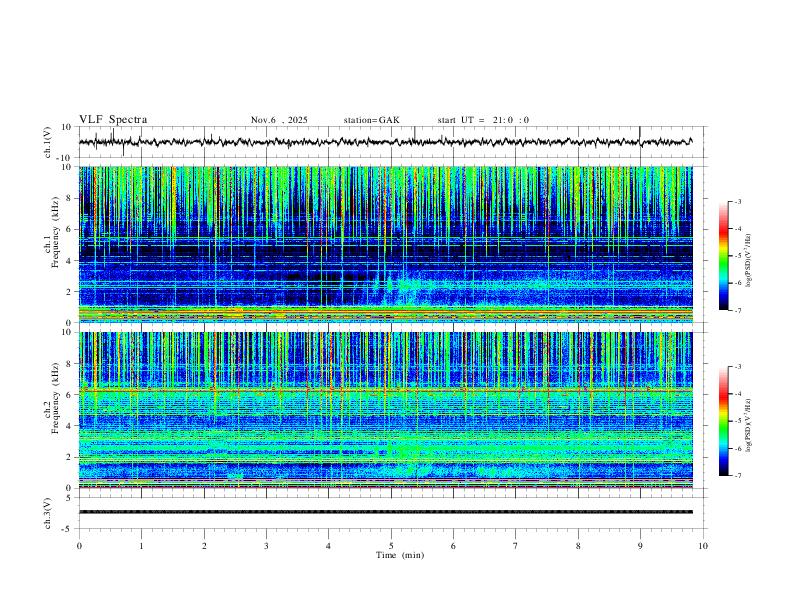Click the ch.1 "Frequency (kHz)" axis label
Screen dimensions: 792x612
point(55,232)
